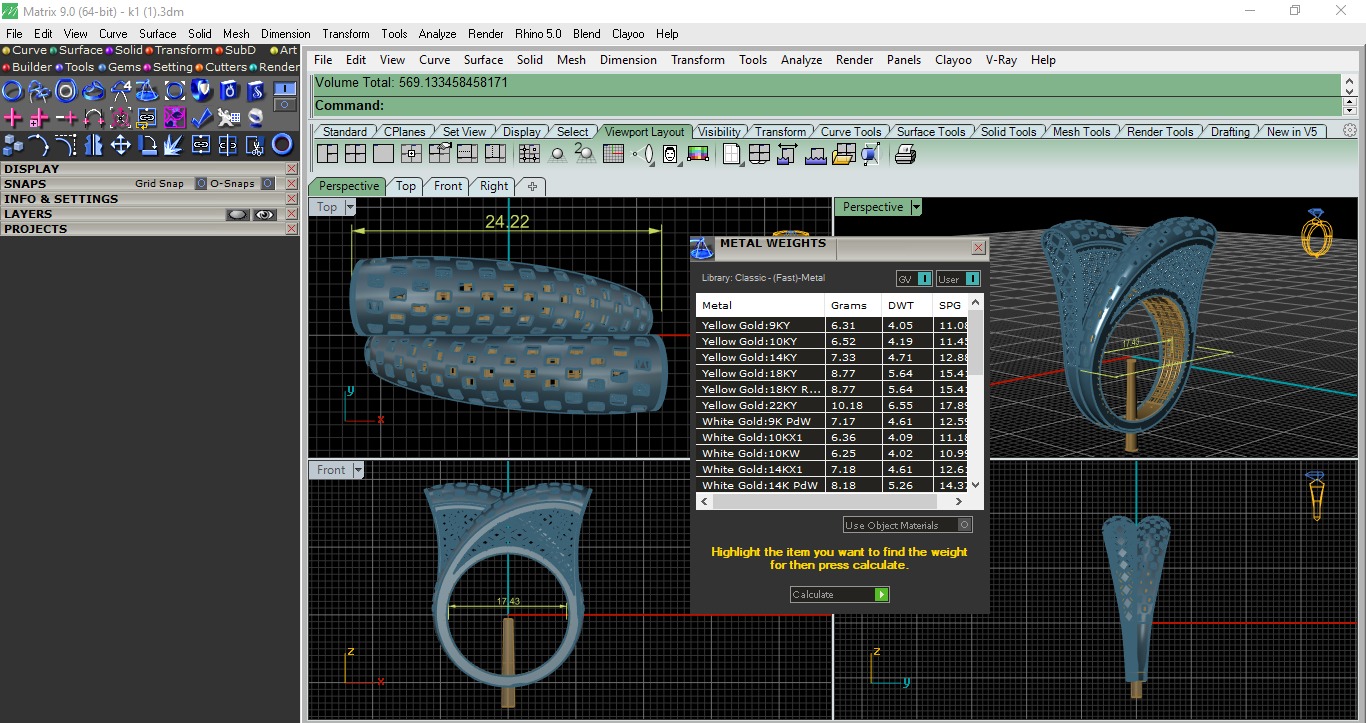Click metal list scroll down arrow
This screenshot has height=723, width=1366.
[x=976, y=485]
